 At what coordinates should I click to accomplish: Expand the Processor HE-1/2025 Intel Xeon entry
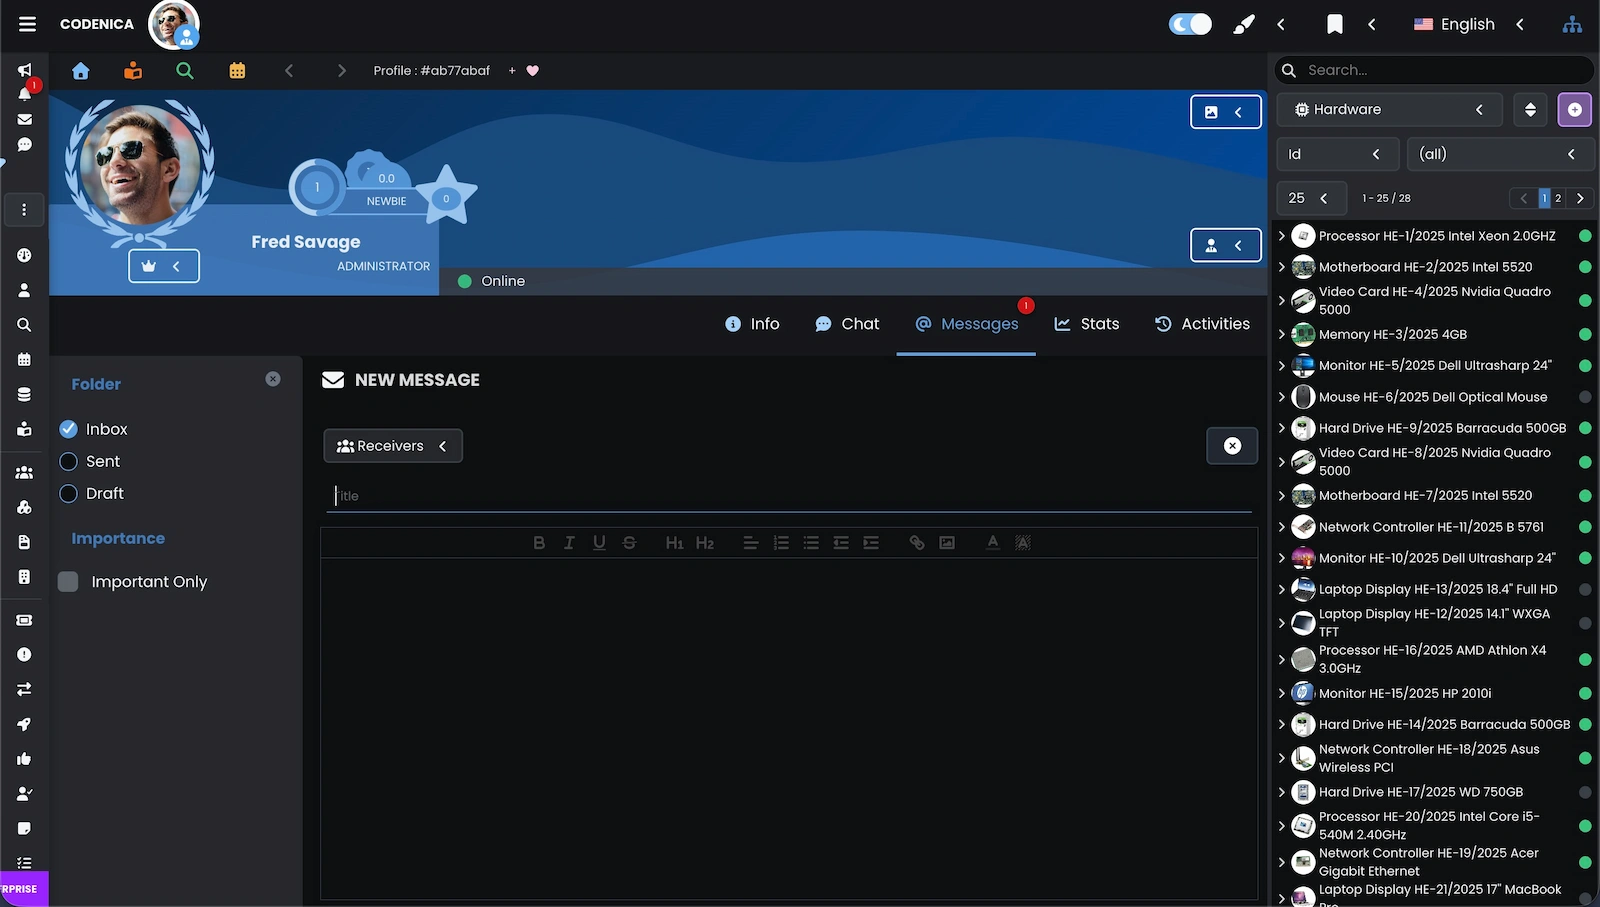point(1283,236)
